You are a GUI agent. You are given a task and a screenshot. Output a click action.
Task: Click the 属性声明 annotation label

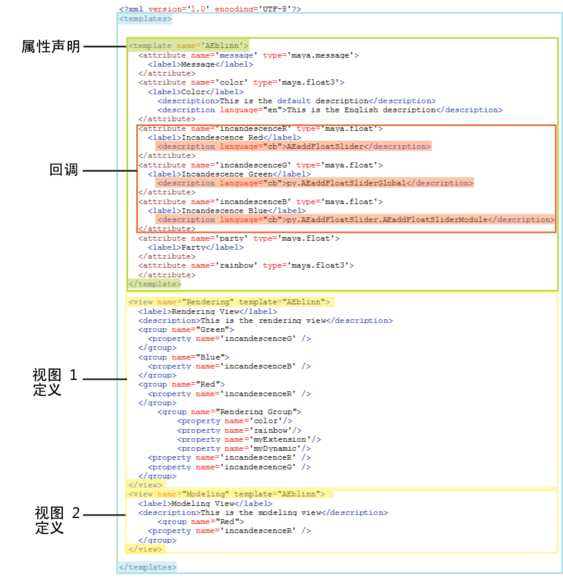click(x=51, y=46)
